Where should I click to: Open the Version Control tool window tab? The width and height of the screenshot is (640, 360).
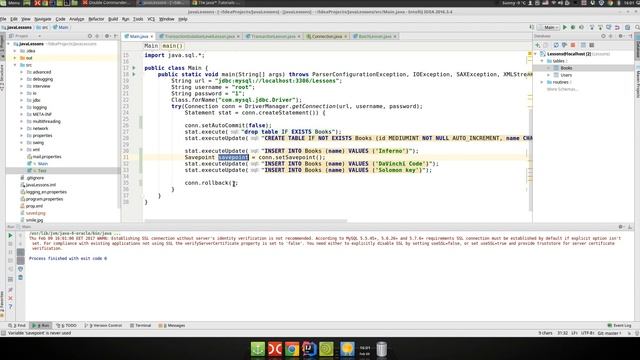(x=103, y=325)
